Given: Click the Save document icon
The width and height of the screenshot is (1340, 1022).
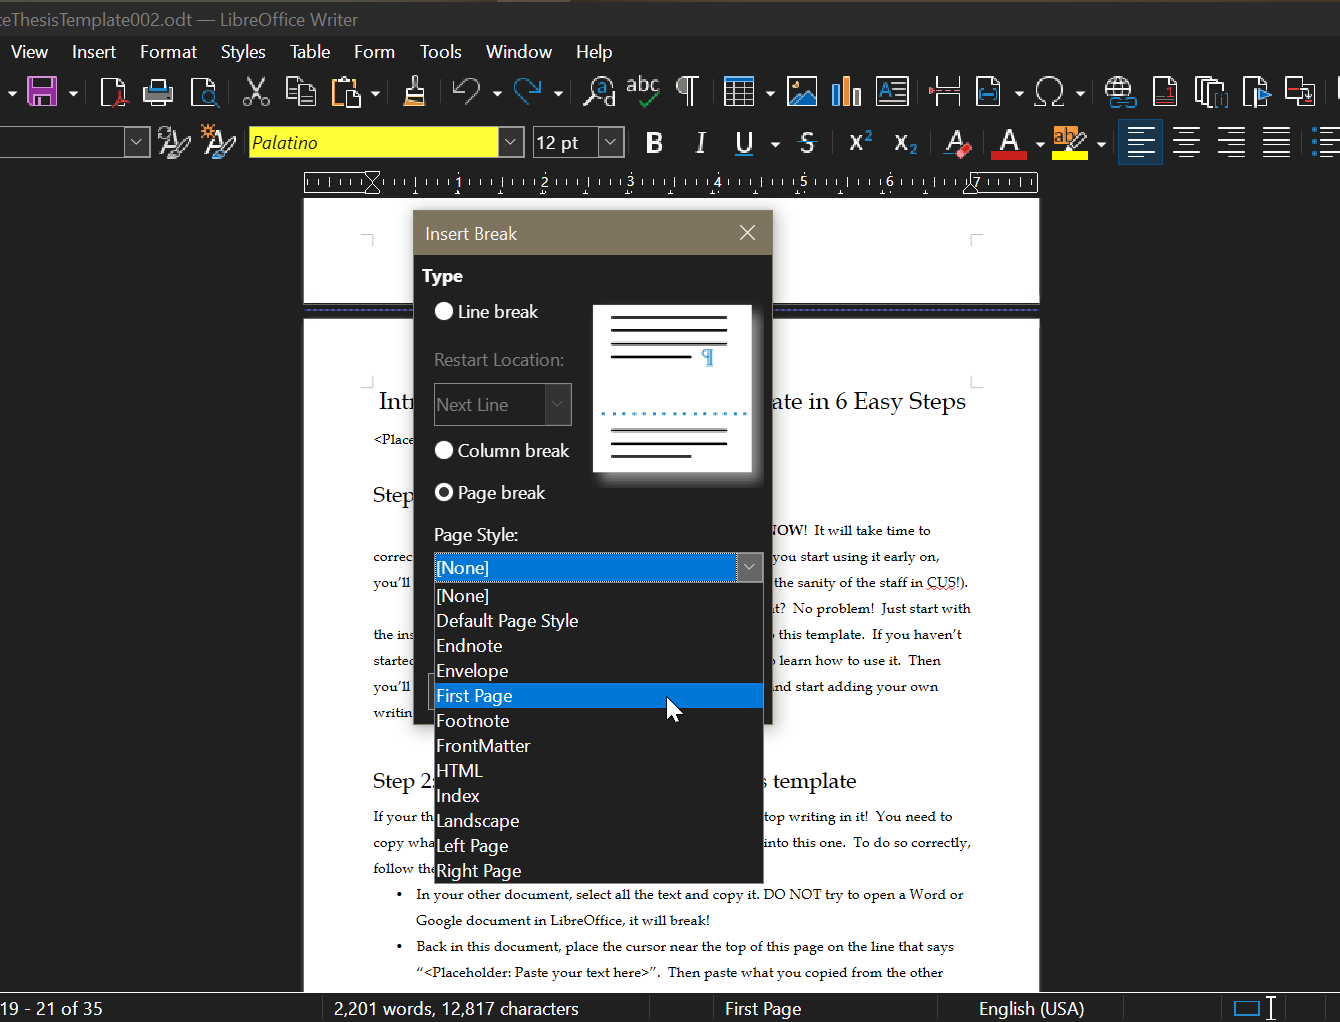Looking at the screenshot, I should [x=42, y=92].
